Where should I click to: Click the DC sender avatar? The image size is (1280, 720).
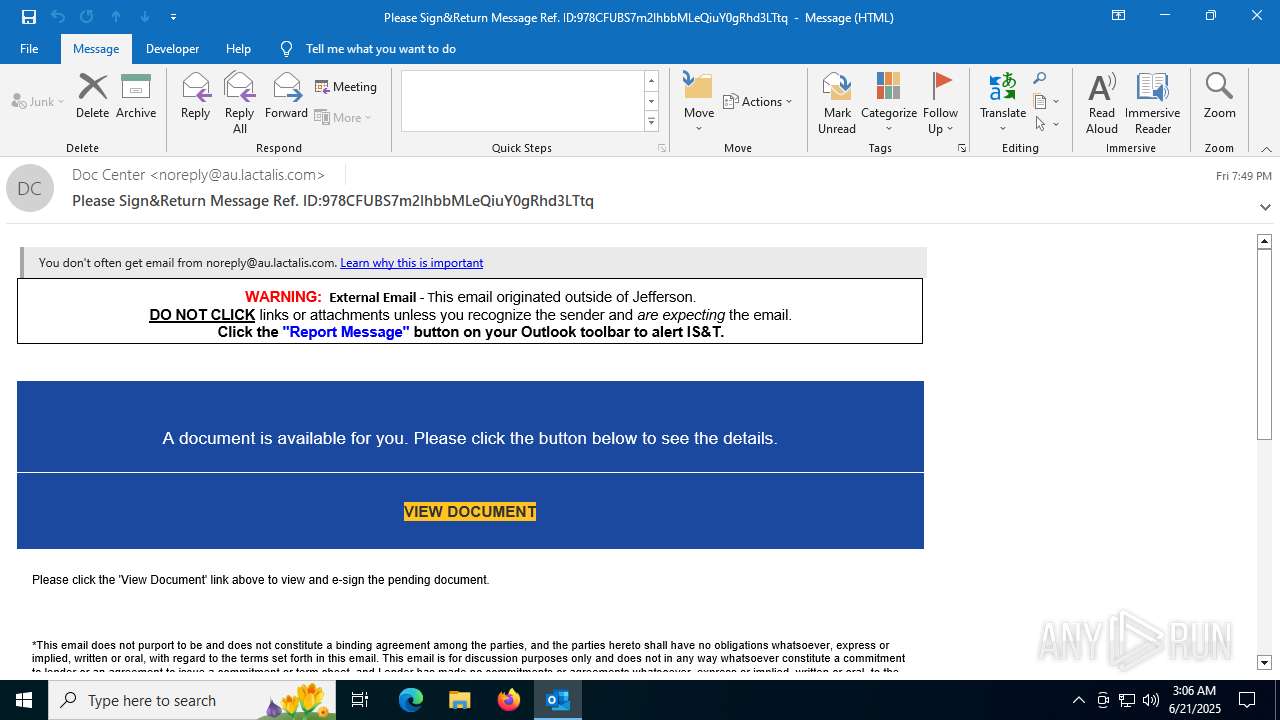coord(30,188)
